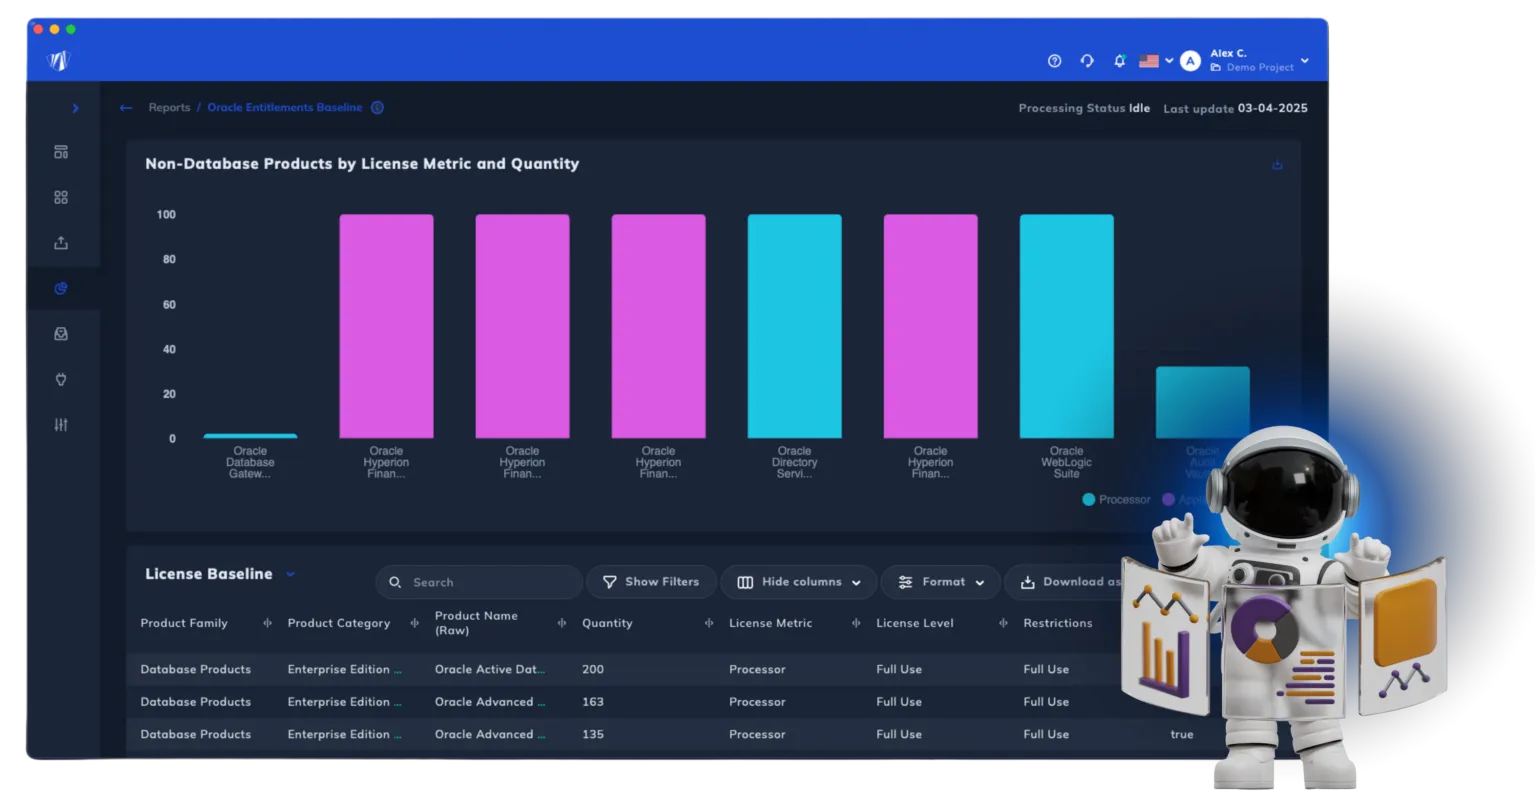This screenshot has height=793, width=1536.
Task: Open the Filters sliders icon in sidebar
Action: [x=61, y=424]
